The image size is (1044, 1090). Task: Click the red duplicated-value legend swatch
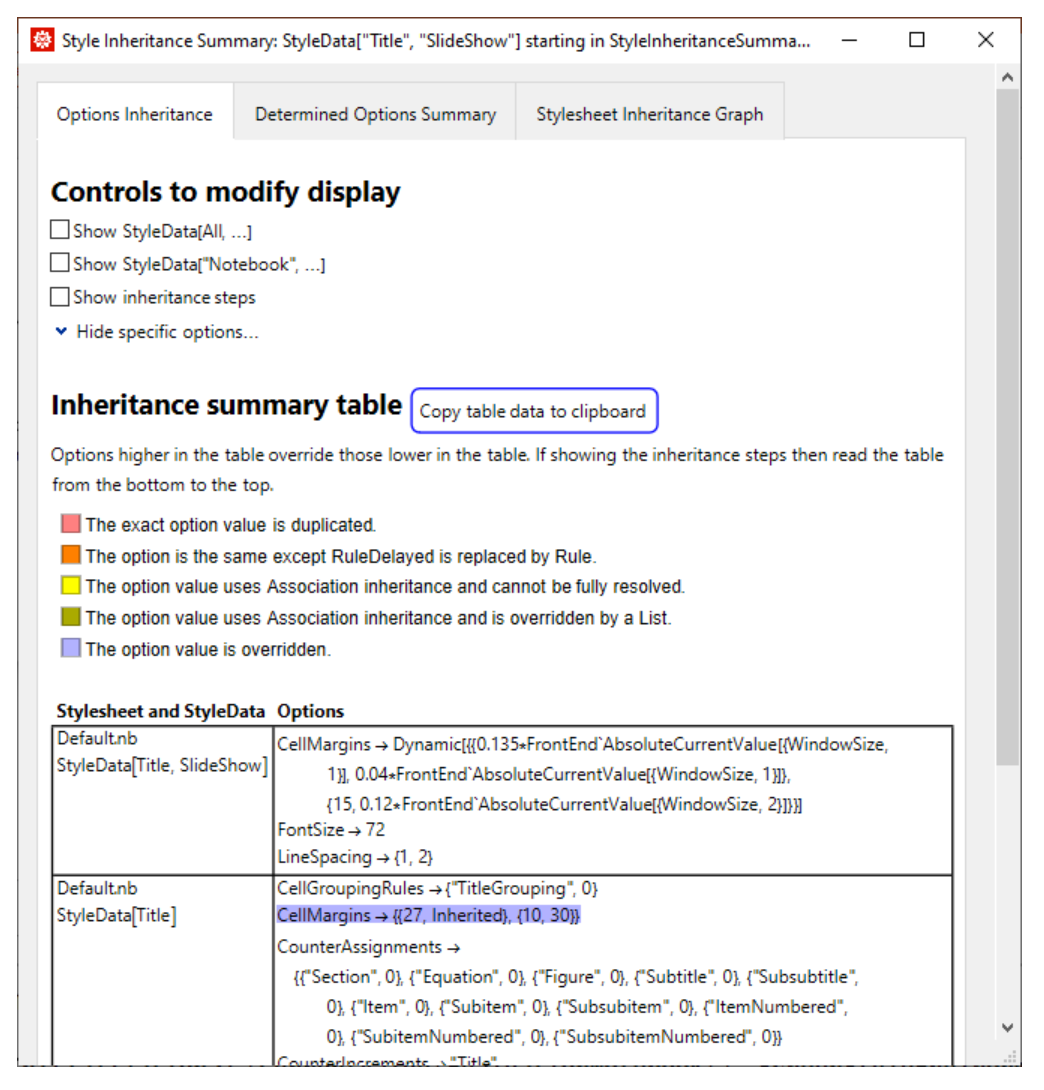click(70, 524)
